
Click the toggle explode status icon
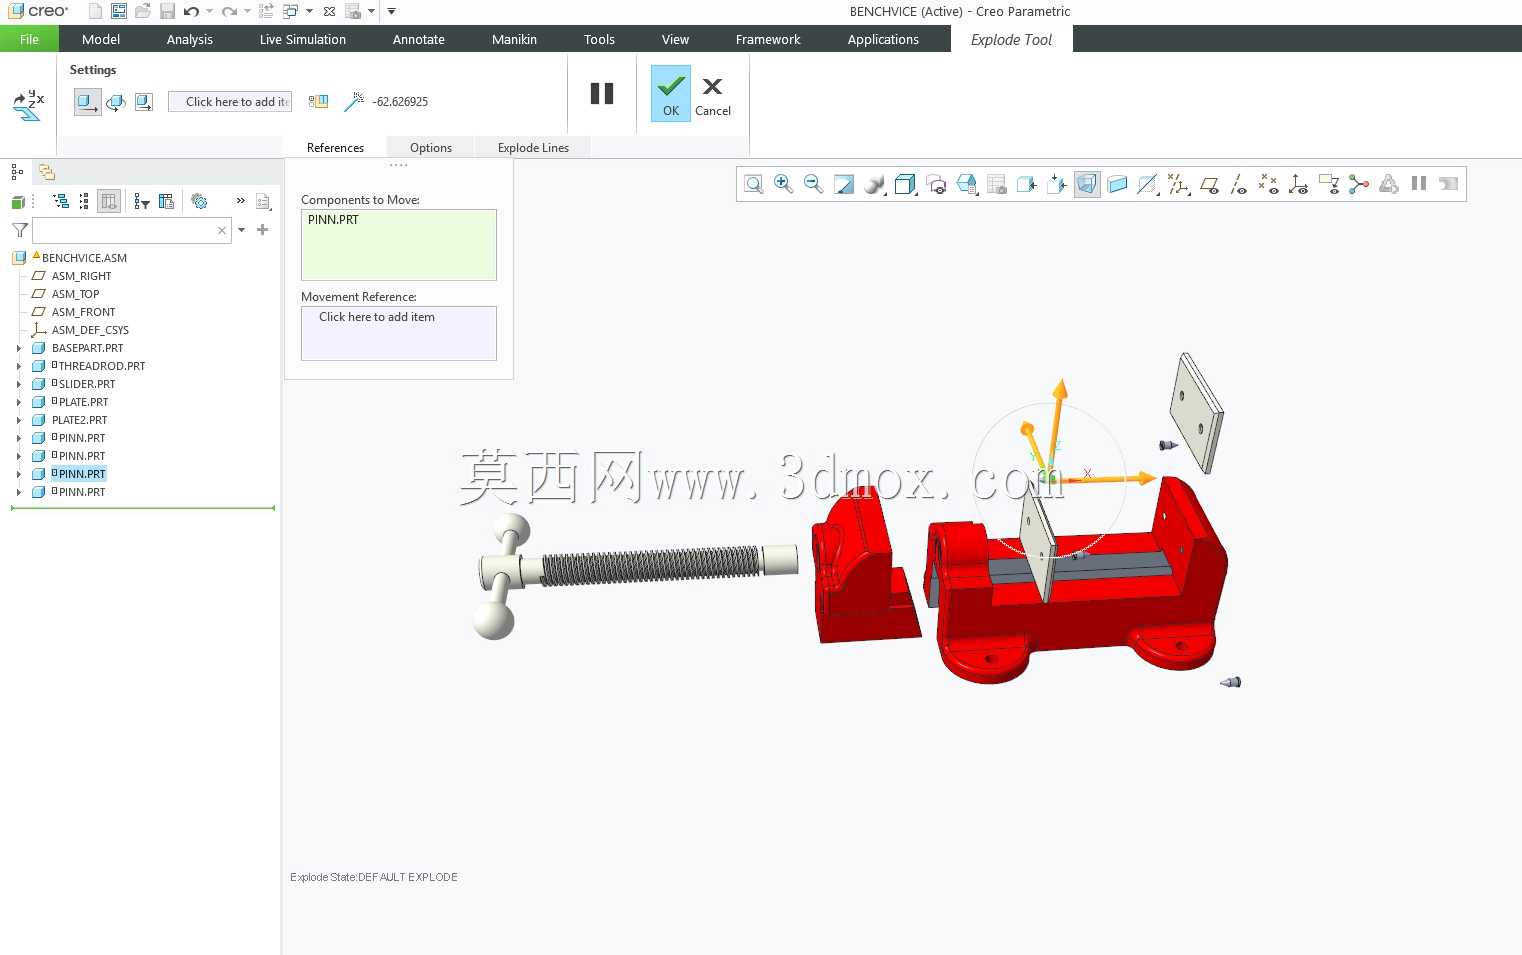tap(318, 102)
